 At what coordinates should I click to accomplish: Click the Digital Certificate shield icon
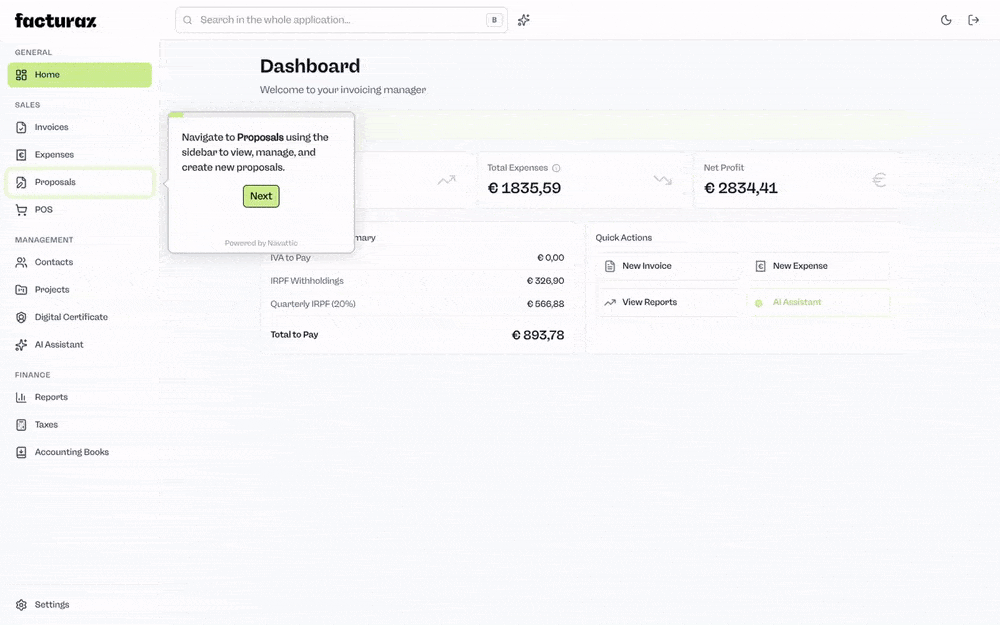point(21,317)
